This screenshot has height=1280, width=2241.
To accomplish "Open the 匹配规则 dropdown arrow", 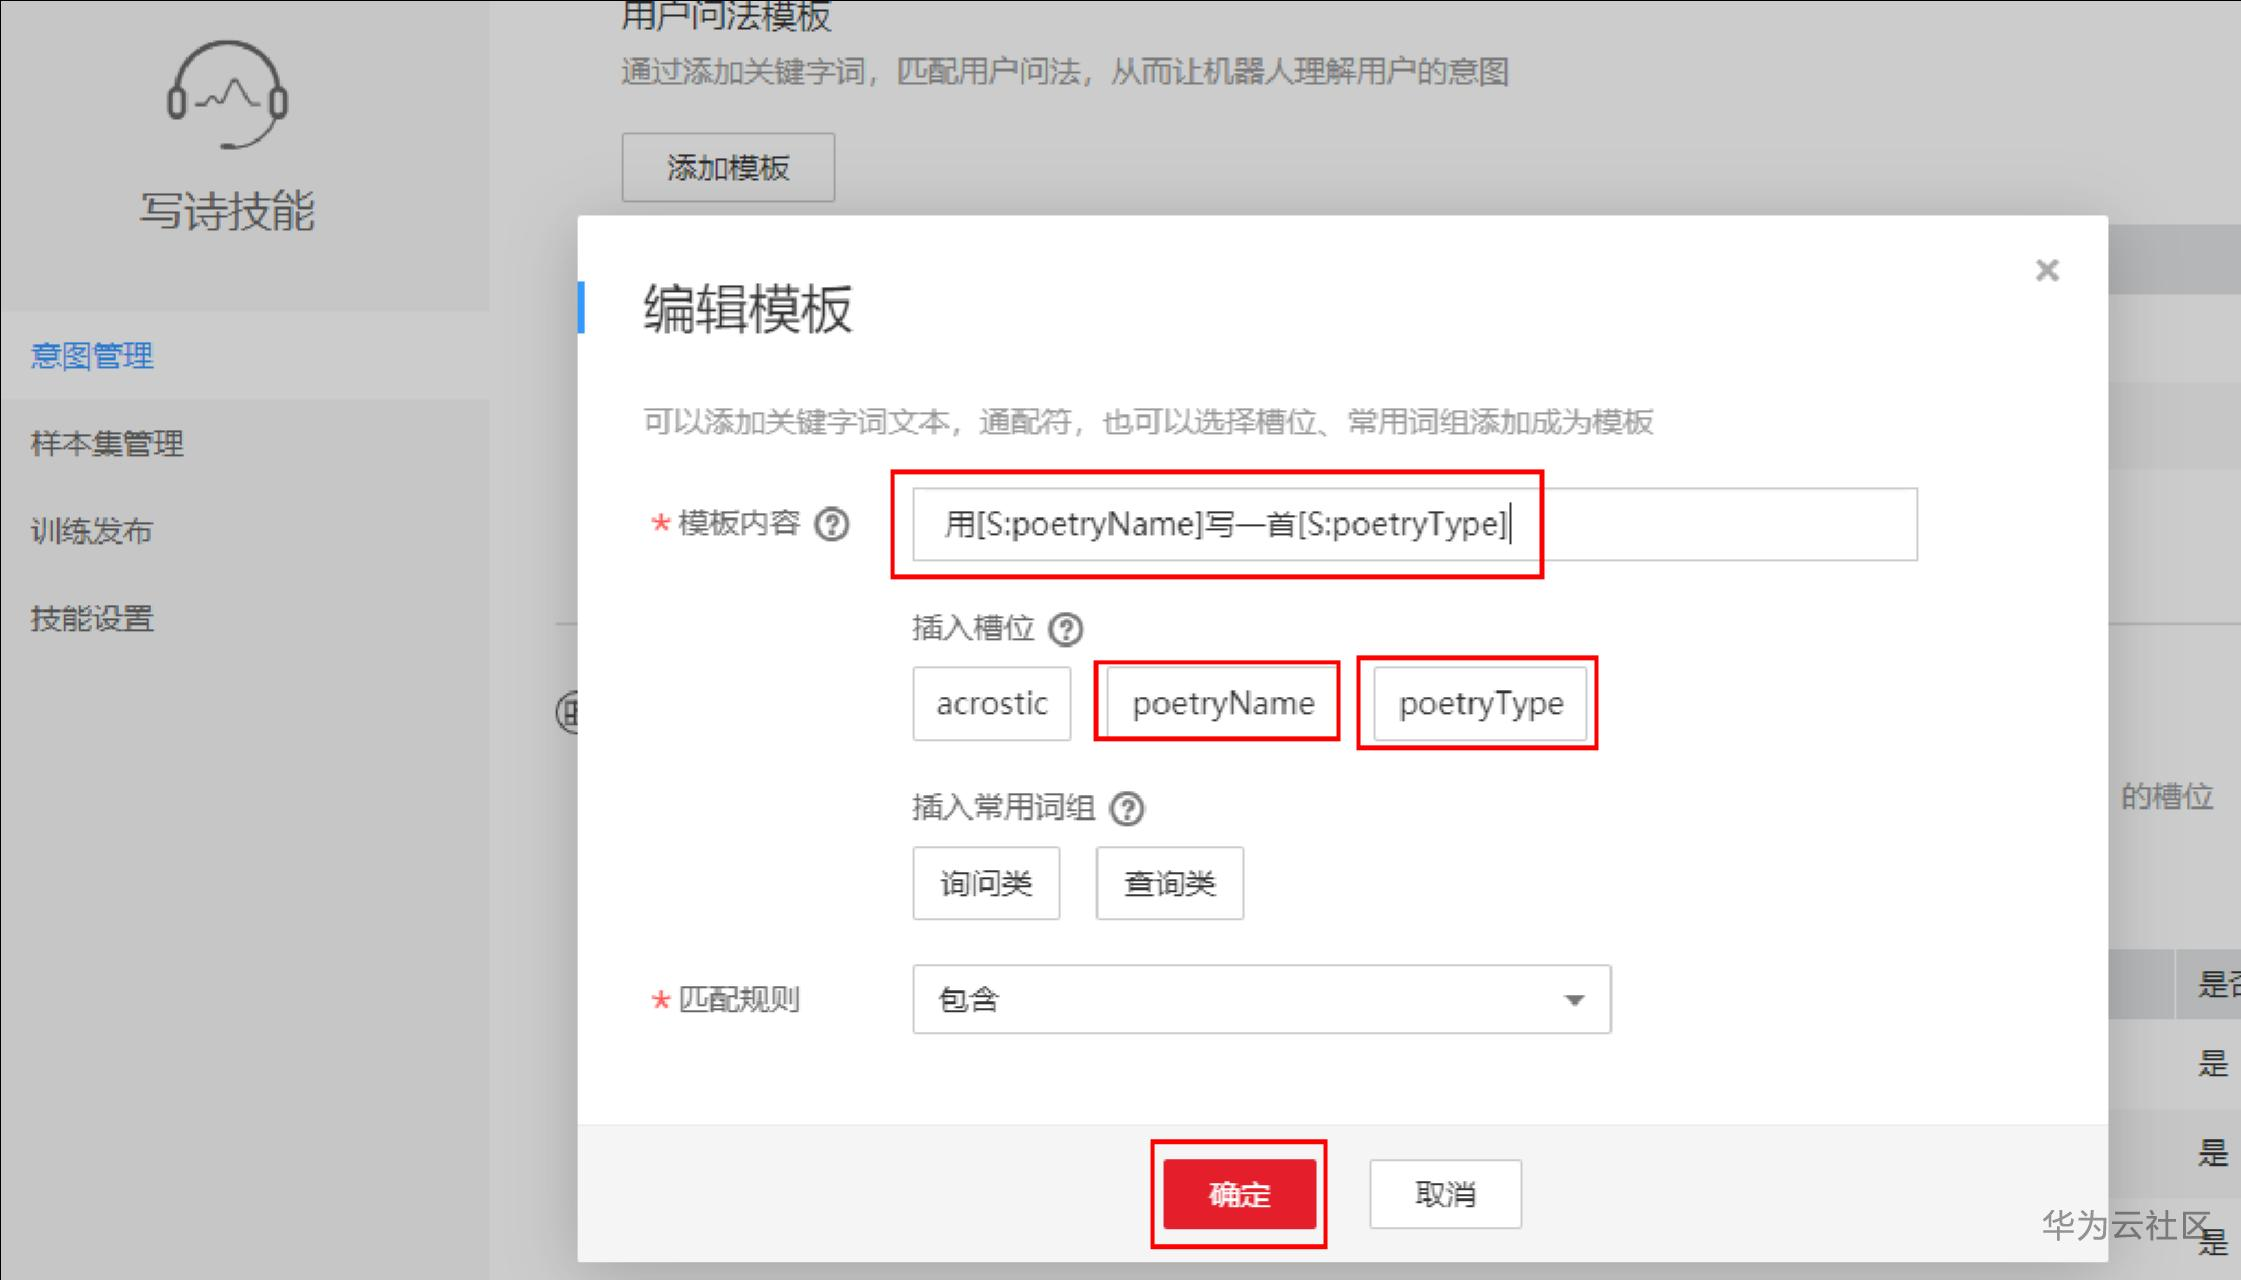I will tap(1574, 1000).
